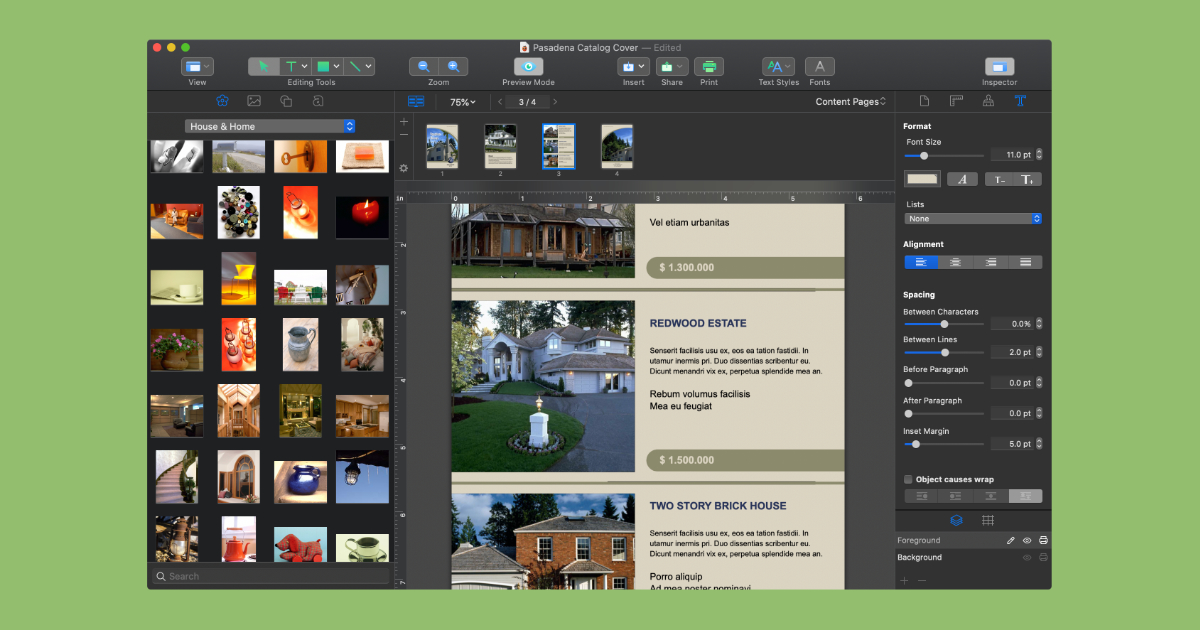Enable the Object causes wrap checkbox

908,479
